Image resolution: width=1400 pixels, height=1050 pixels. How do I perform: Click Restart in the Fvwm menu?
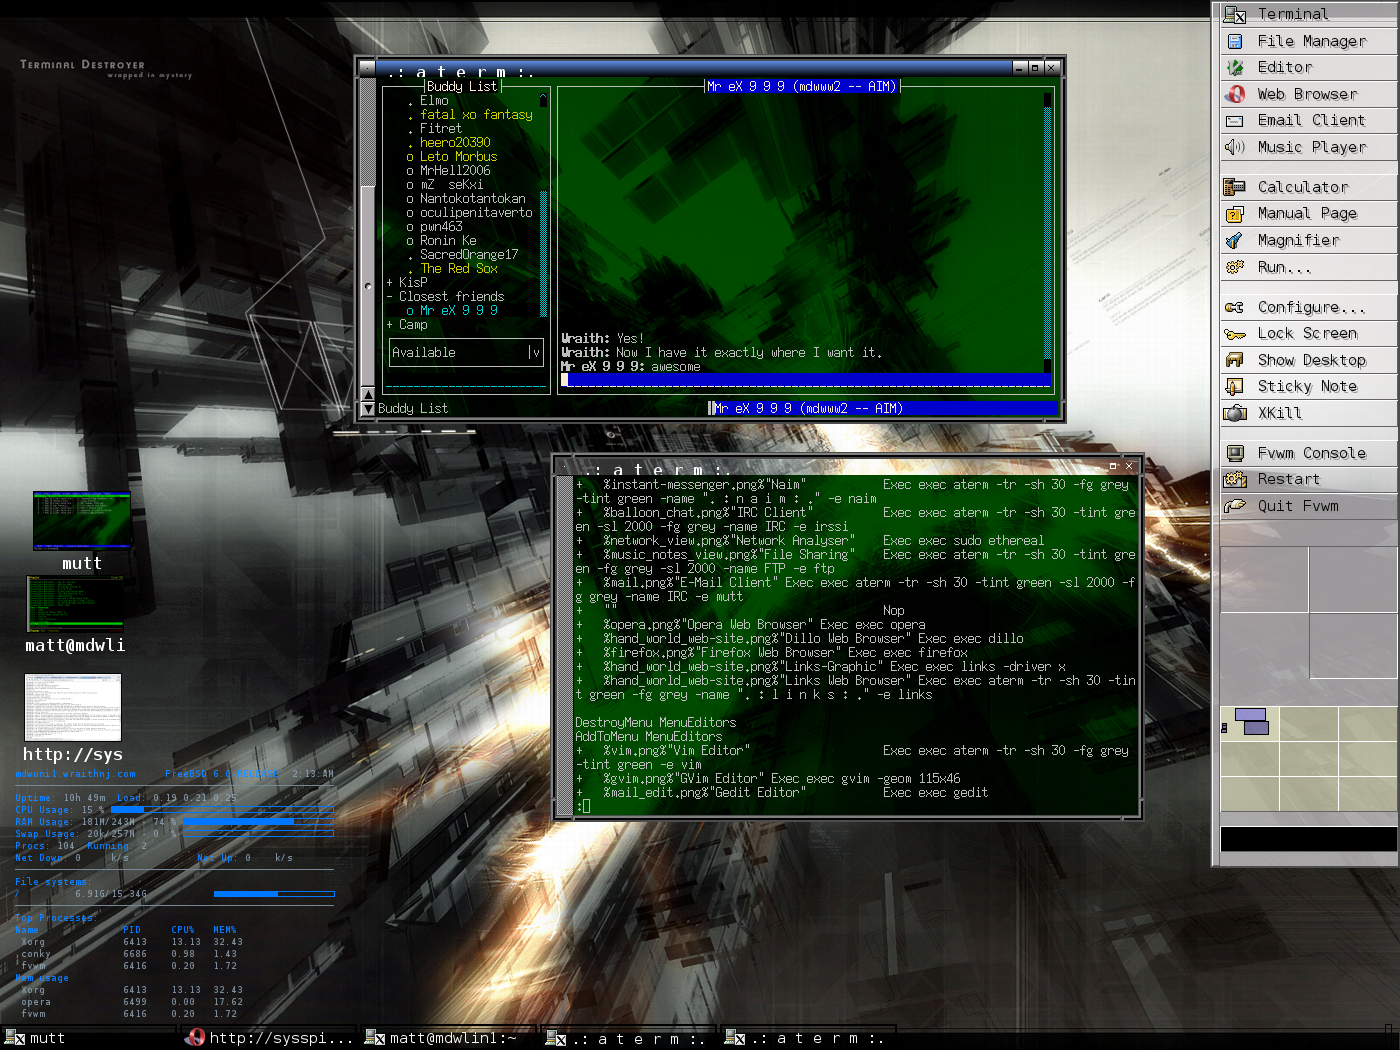pyautogui.click(x=1288, y=479)
